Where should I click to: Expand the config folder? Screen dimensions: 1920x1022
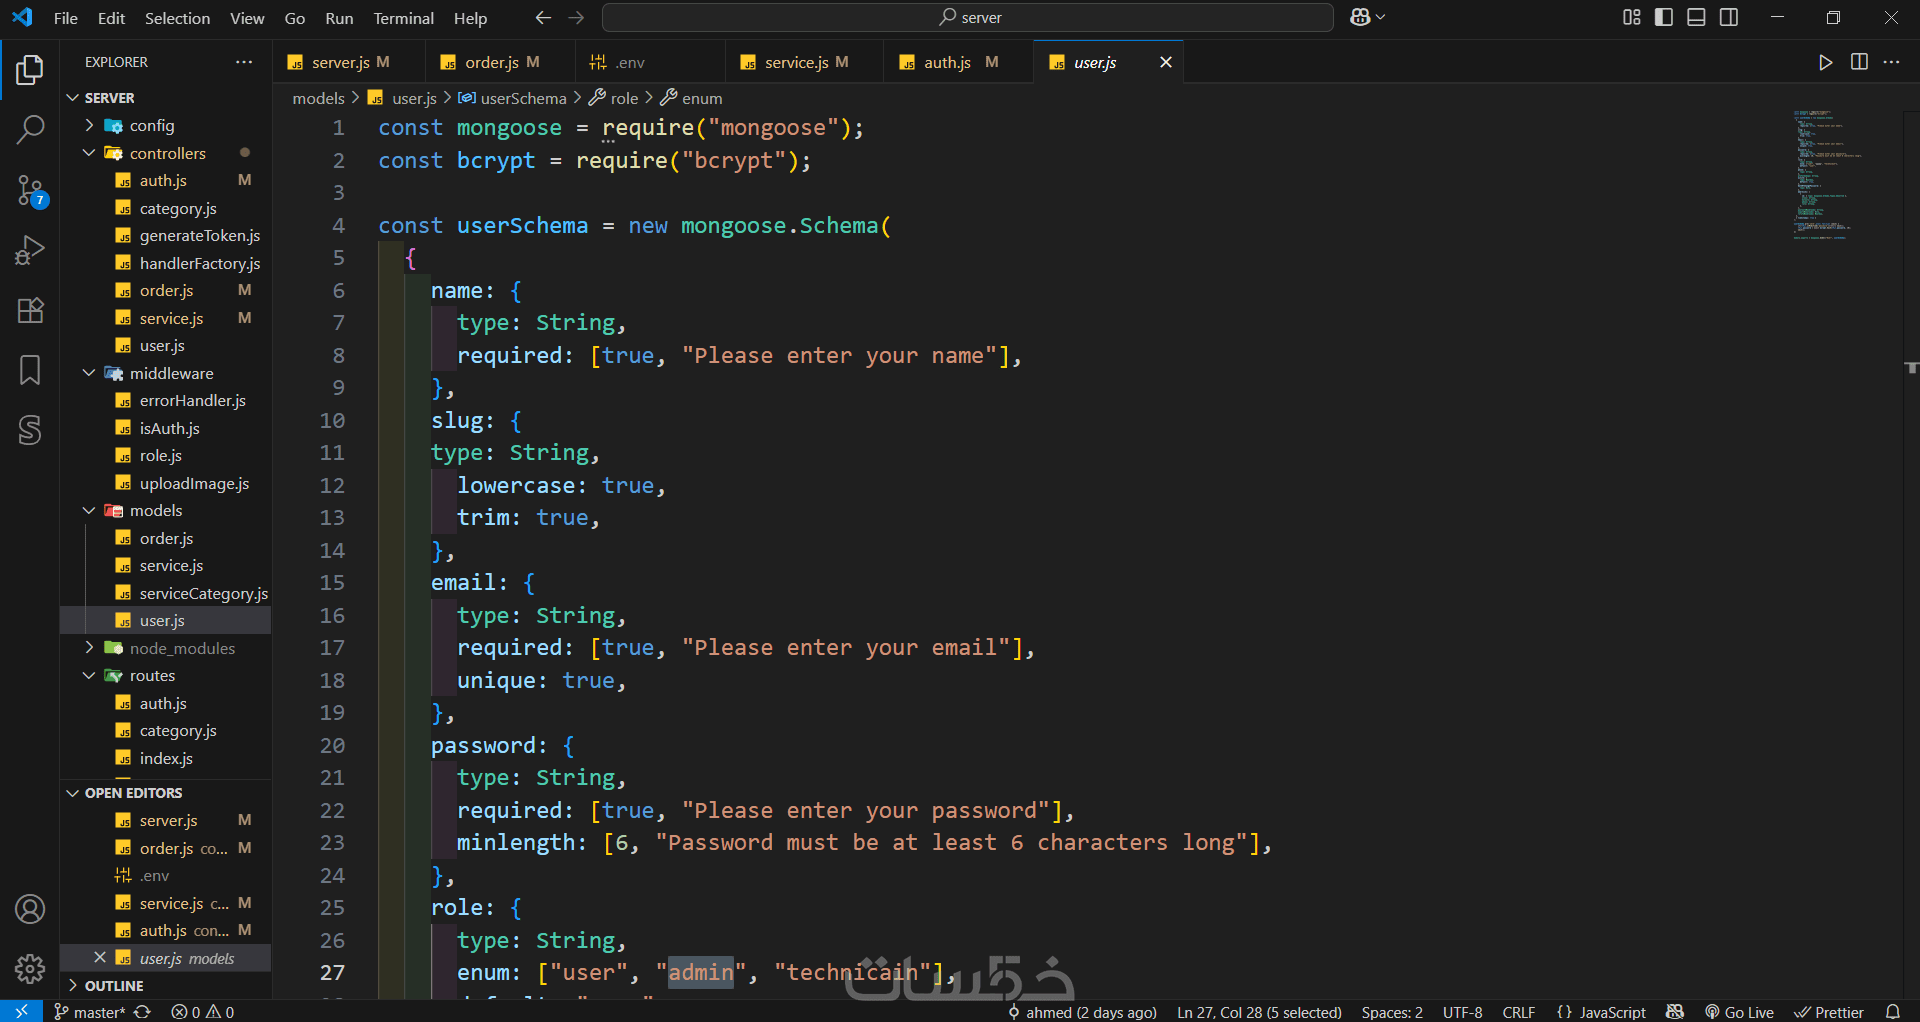(152, 125)
